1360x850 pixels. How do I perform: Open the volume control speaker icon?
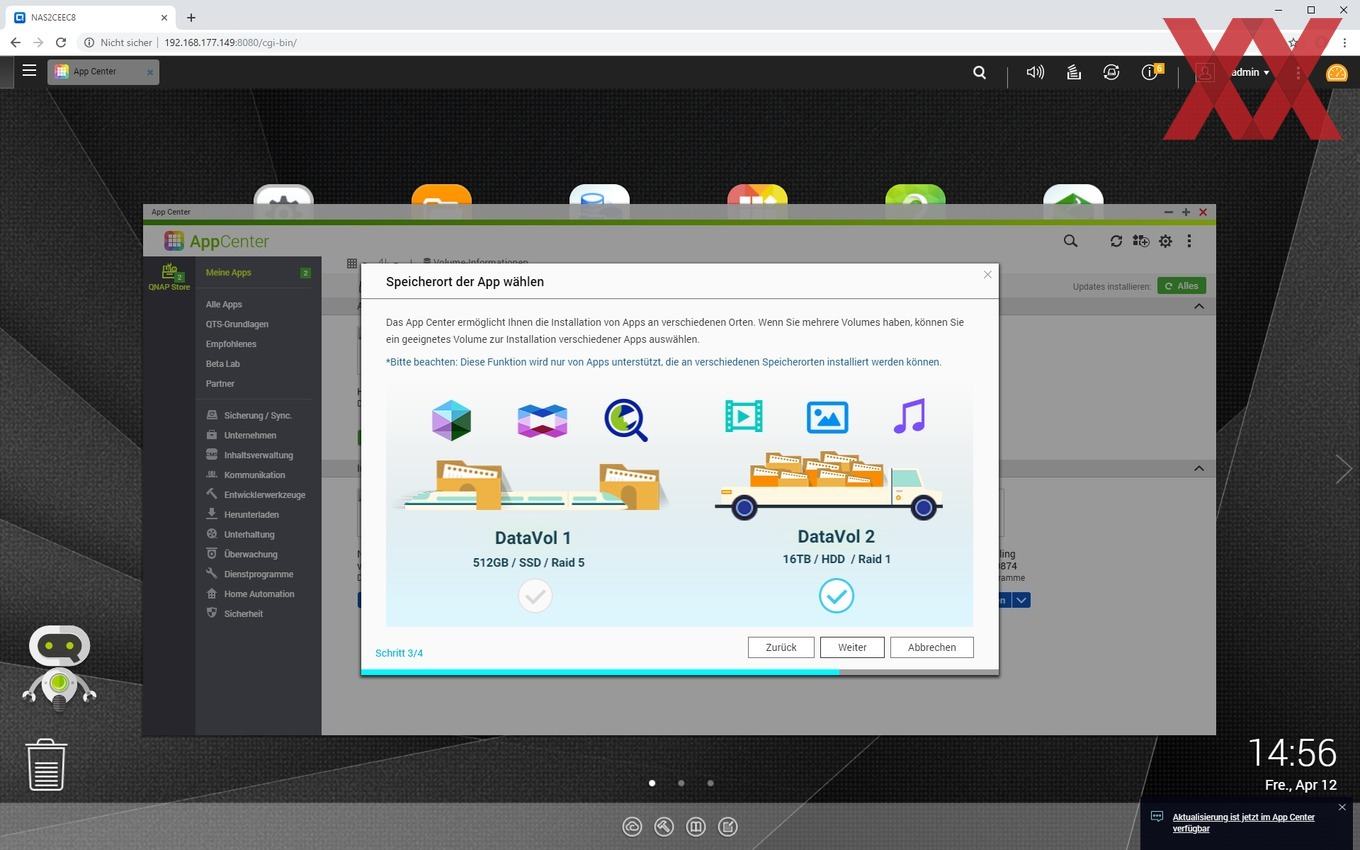click(x=1035, y=72)
